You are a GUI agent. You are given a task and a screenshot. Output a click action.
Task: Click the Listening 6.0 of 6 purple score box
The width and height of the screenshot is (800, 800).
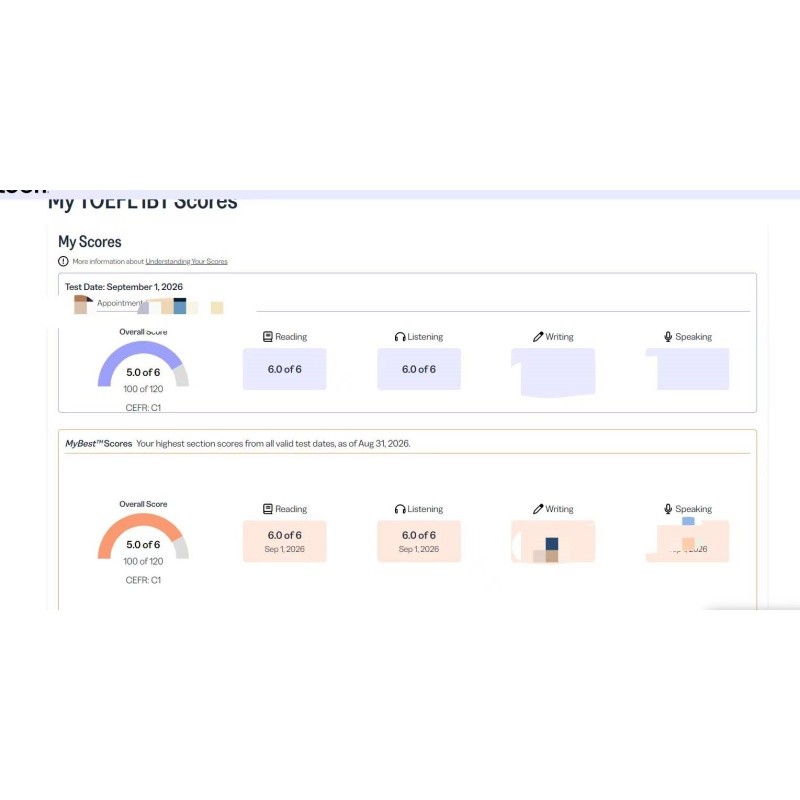[x=419, y=369]
